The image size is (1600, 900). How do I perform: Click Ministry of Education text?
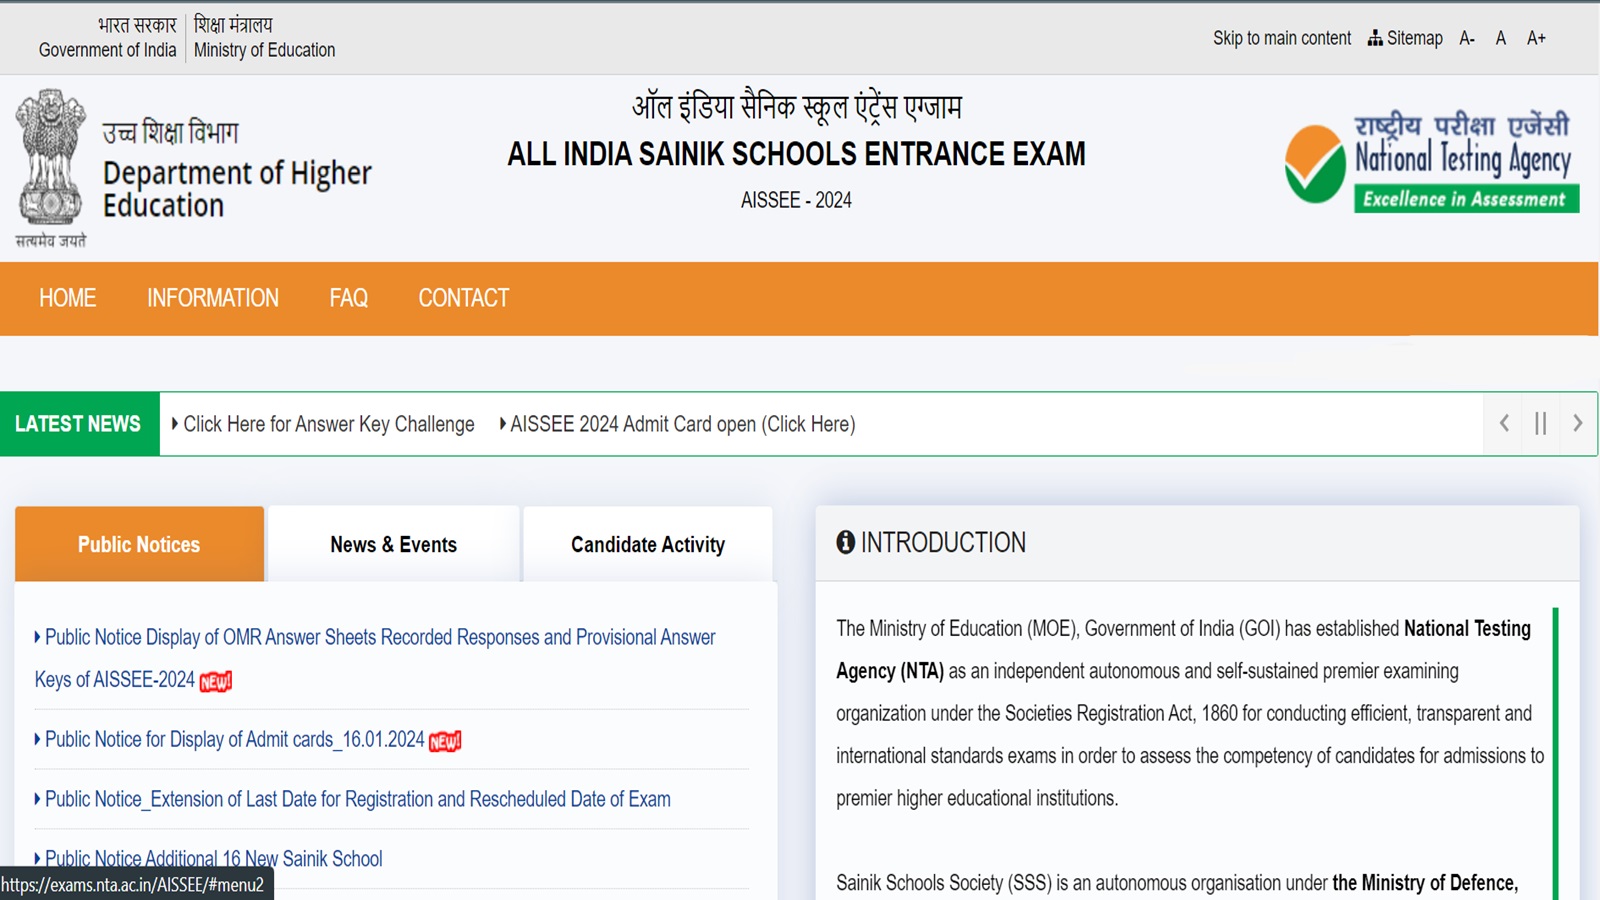pos(264,50)
